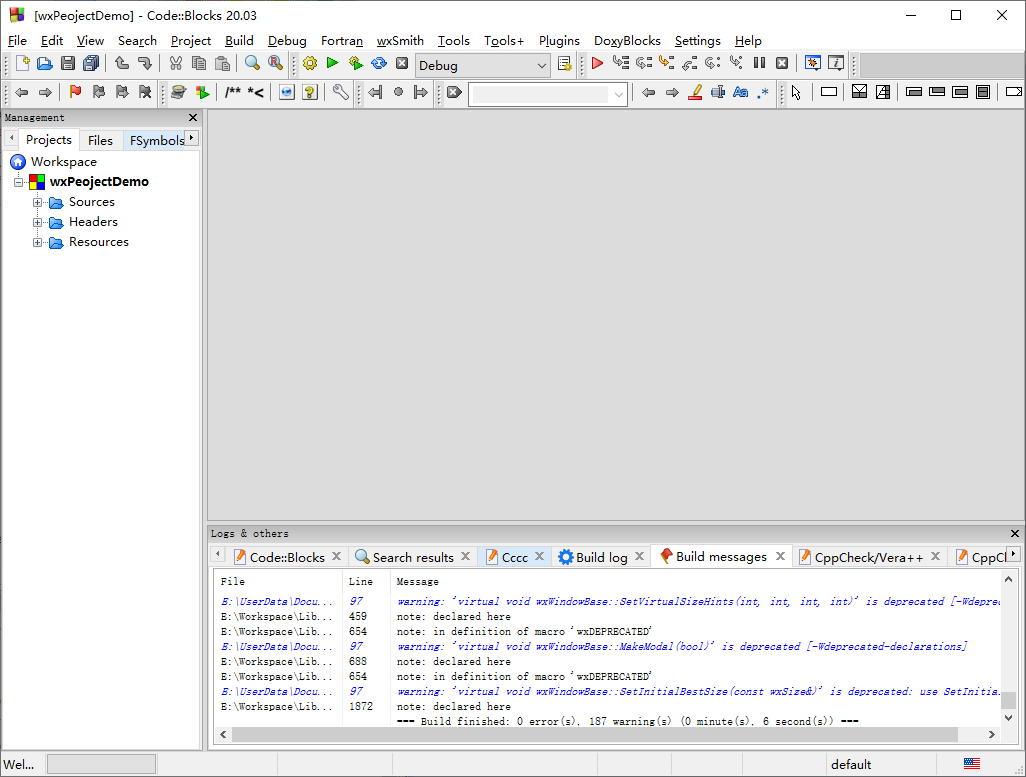Click the Break debugger pause icon
Viewport: 1026px width, 777px height.
click(x=759, y=63)
